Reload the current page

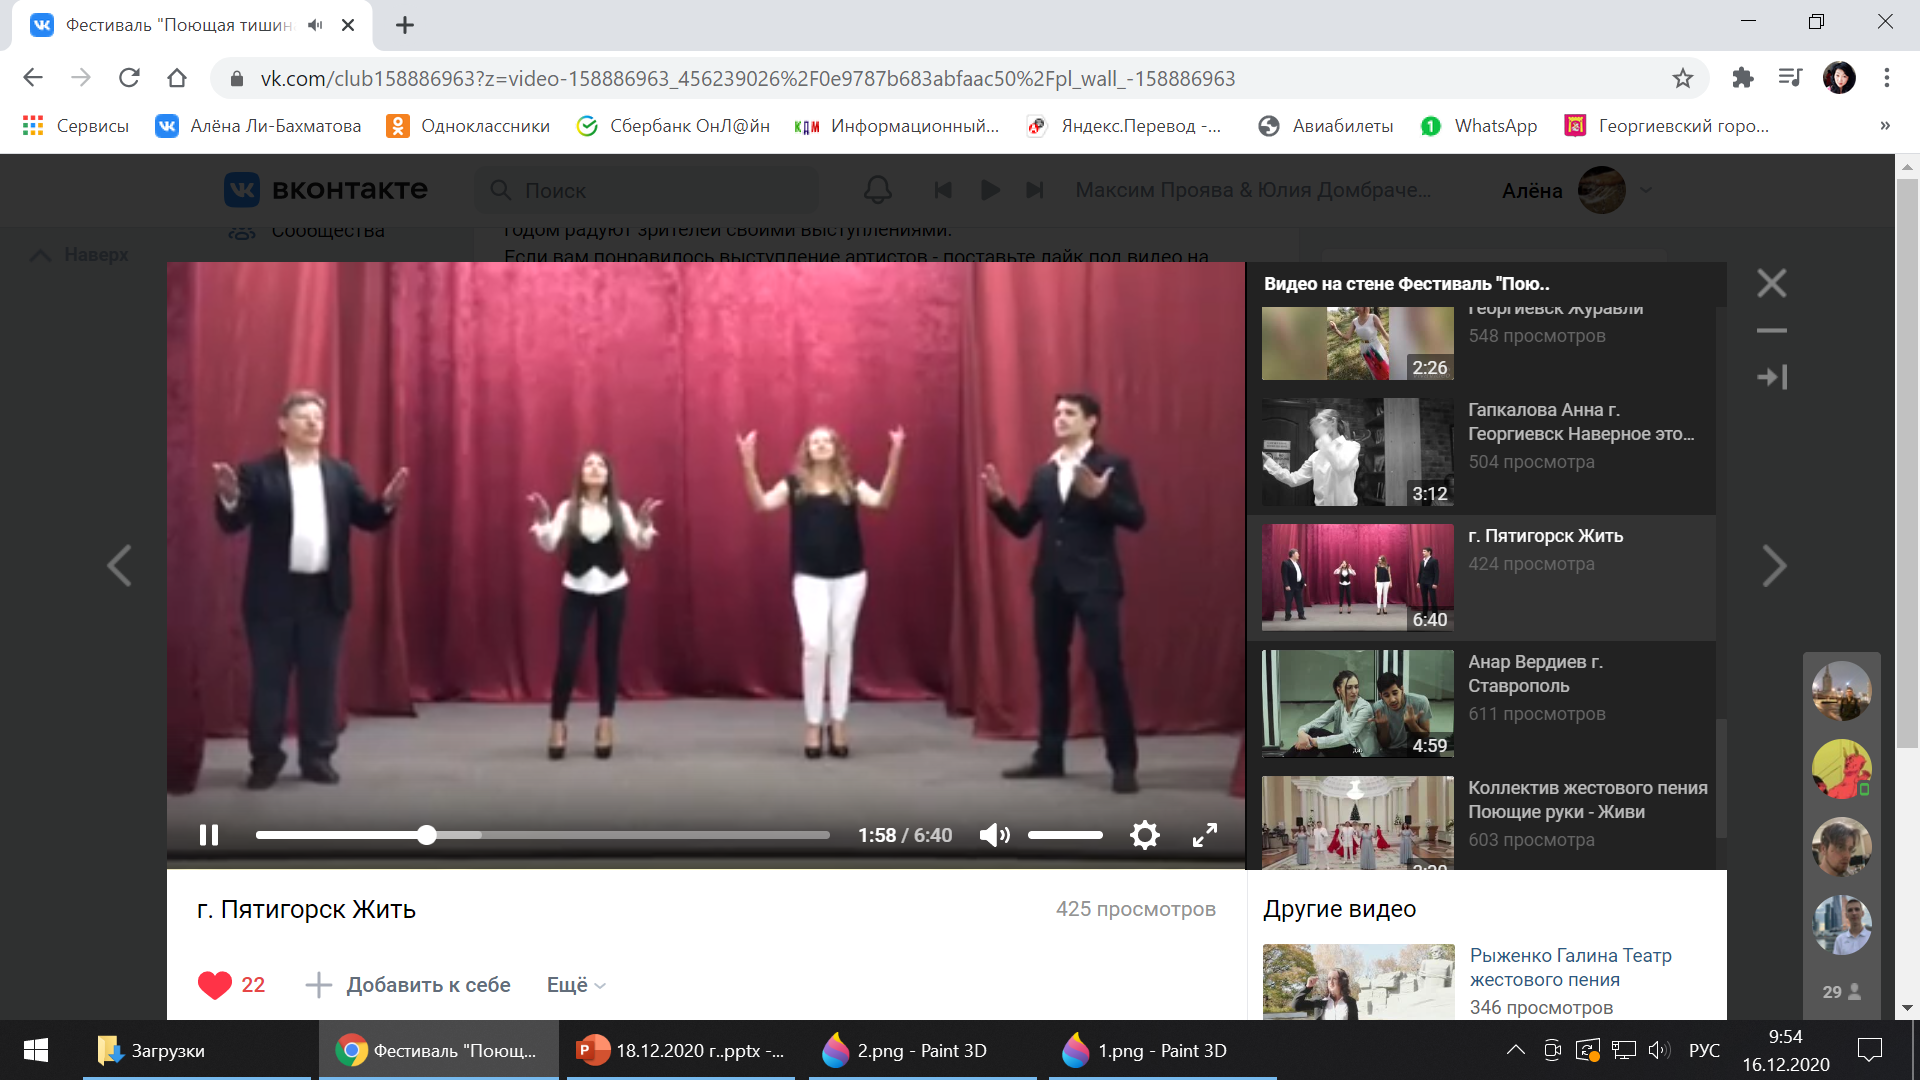(129, 78)
